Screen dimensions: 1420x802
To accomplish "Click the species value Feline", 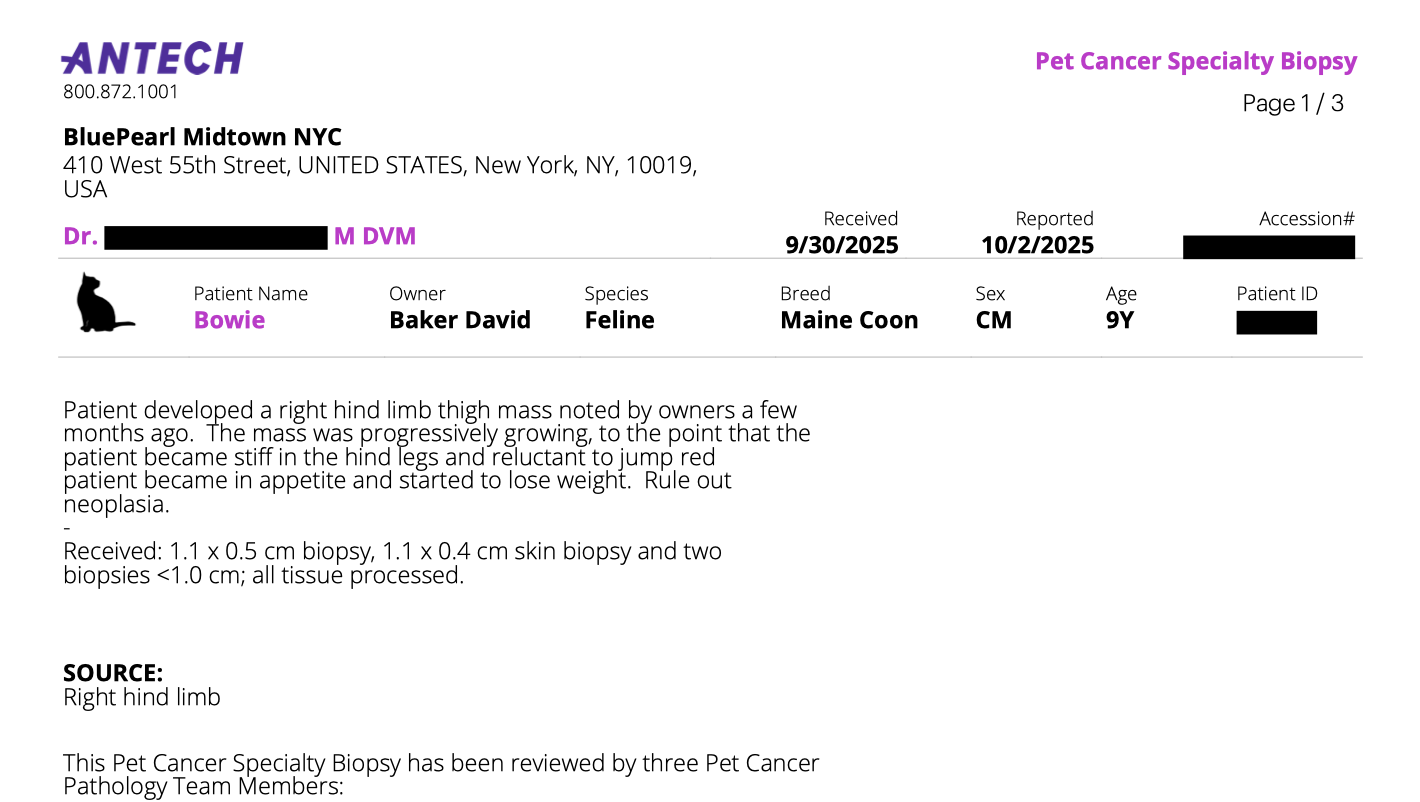I will click(x=619, y=321).
